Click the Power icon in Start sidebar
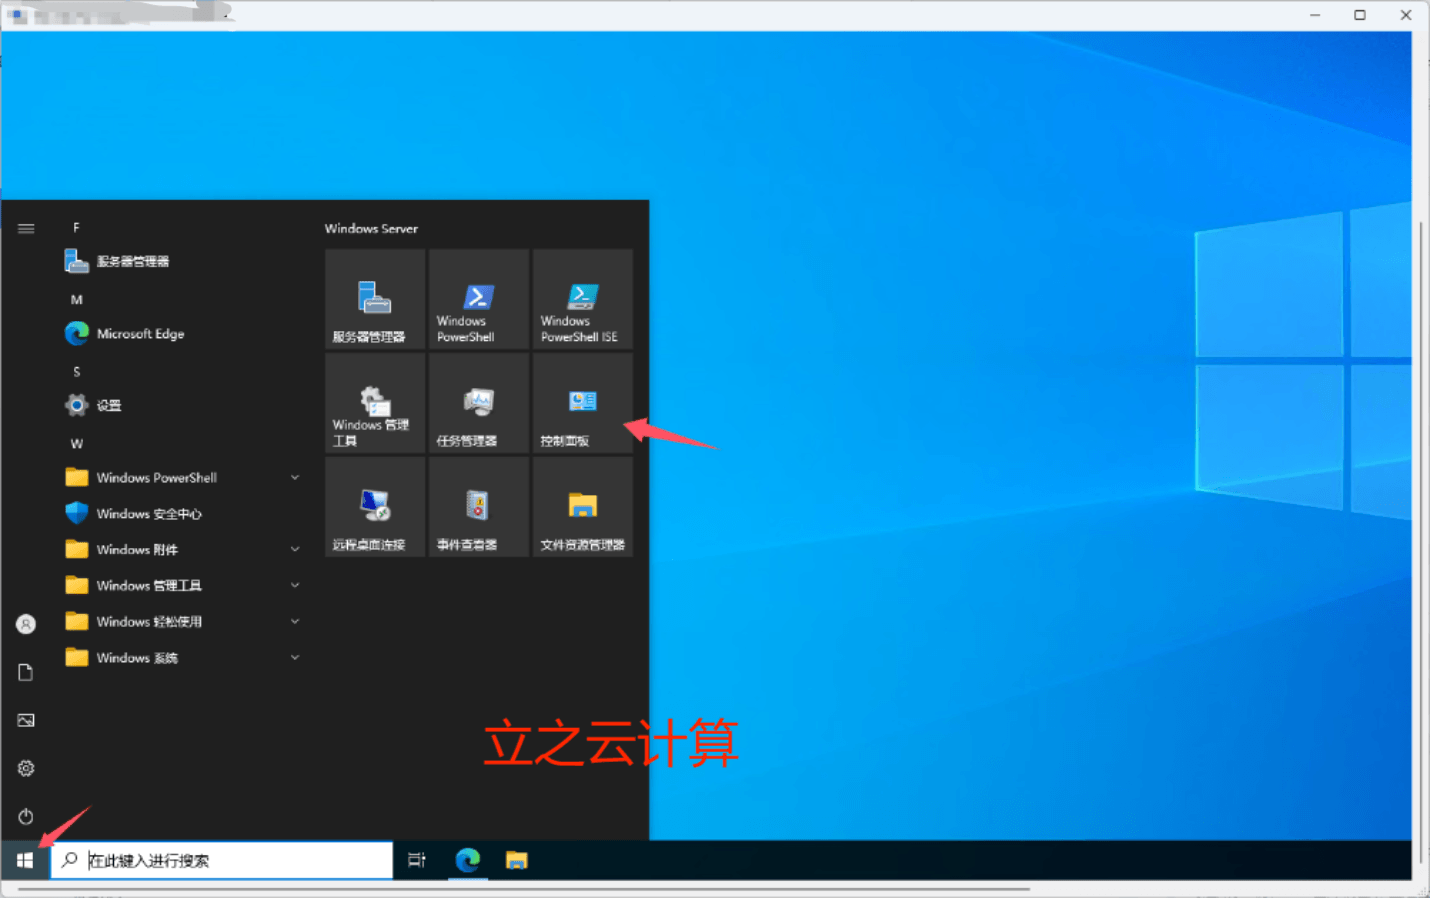This screenshot has height=898, width=1430. pyautogui.click(x=26, y=816)
